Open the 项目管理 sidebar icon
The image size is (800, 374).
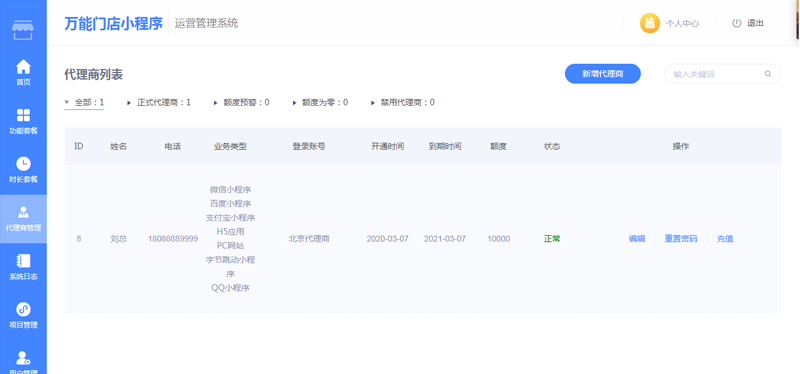23,309
